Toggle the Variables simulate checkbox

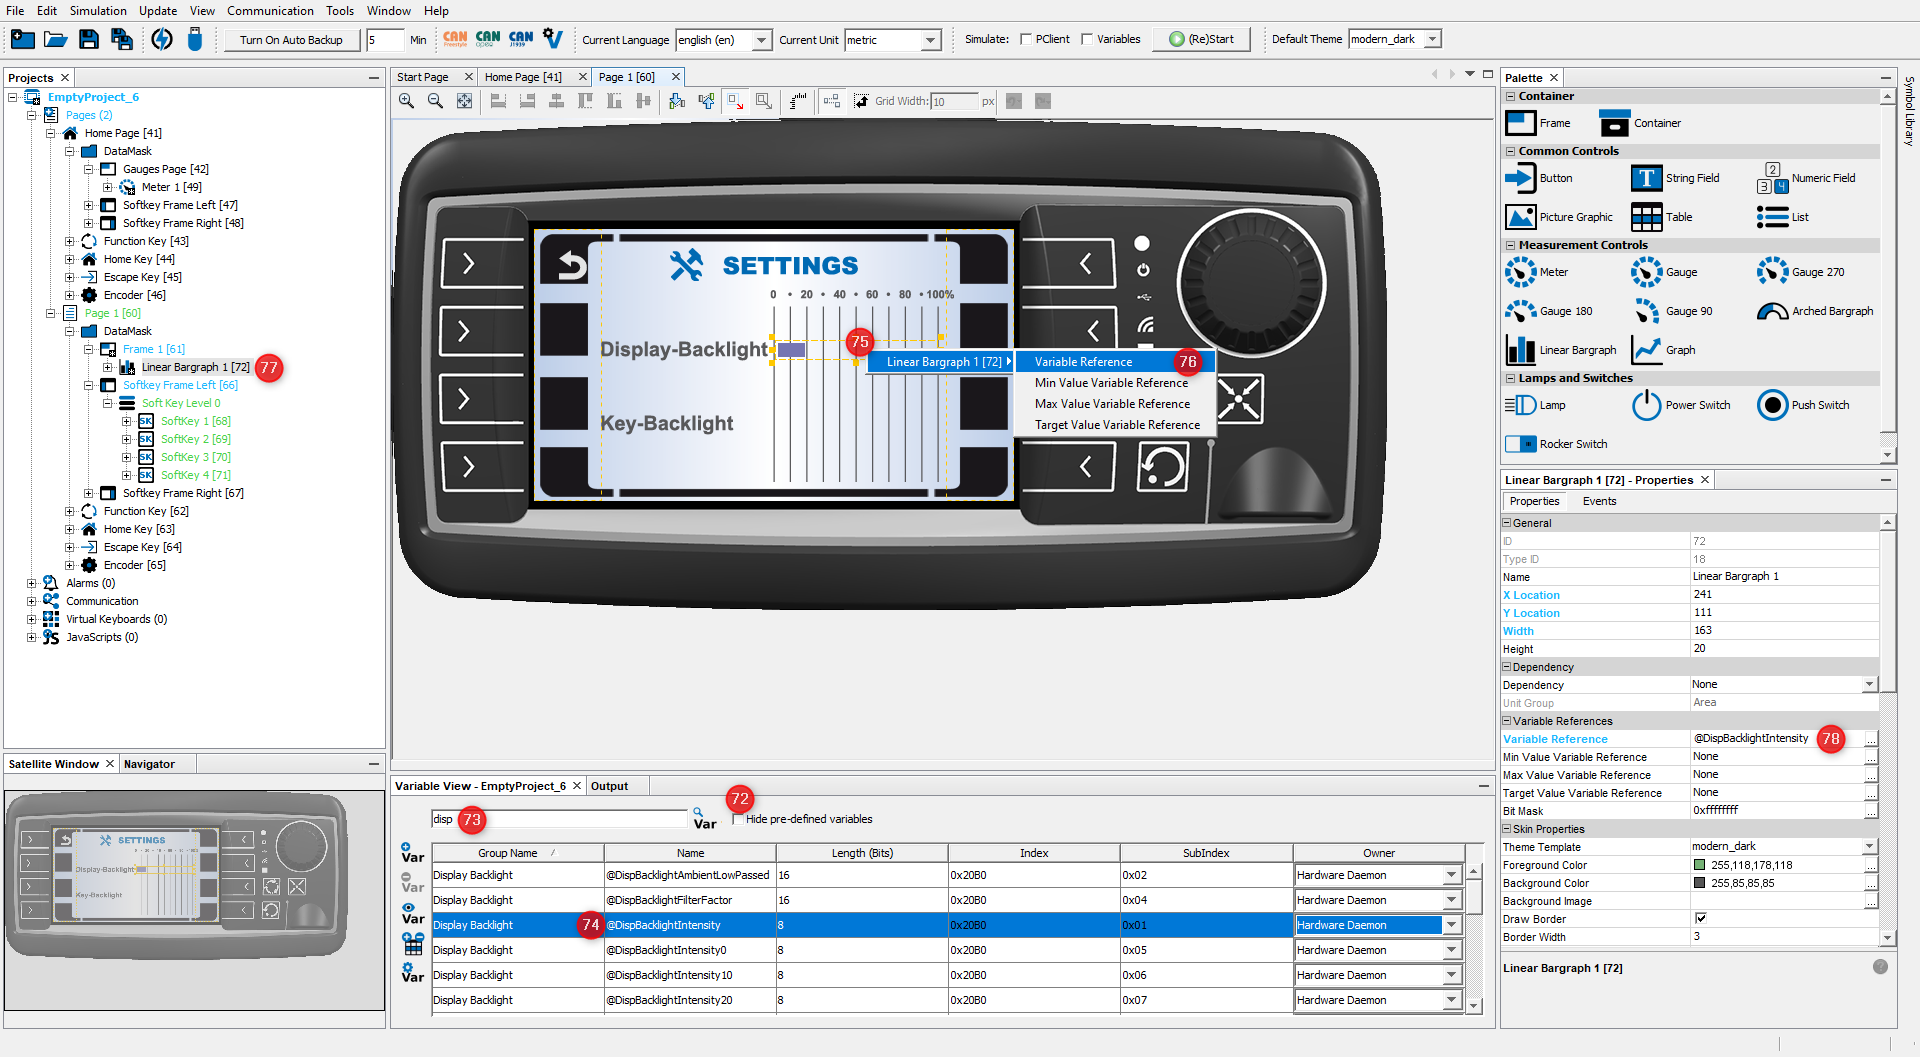pos(1087,40)
